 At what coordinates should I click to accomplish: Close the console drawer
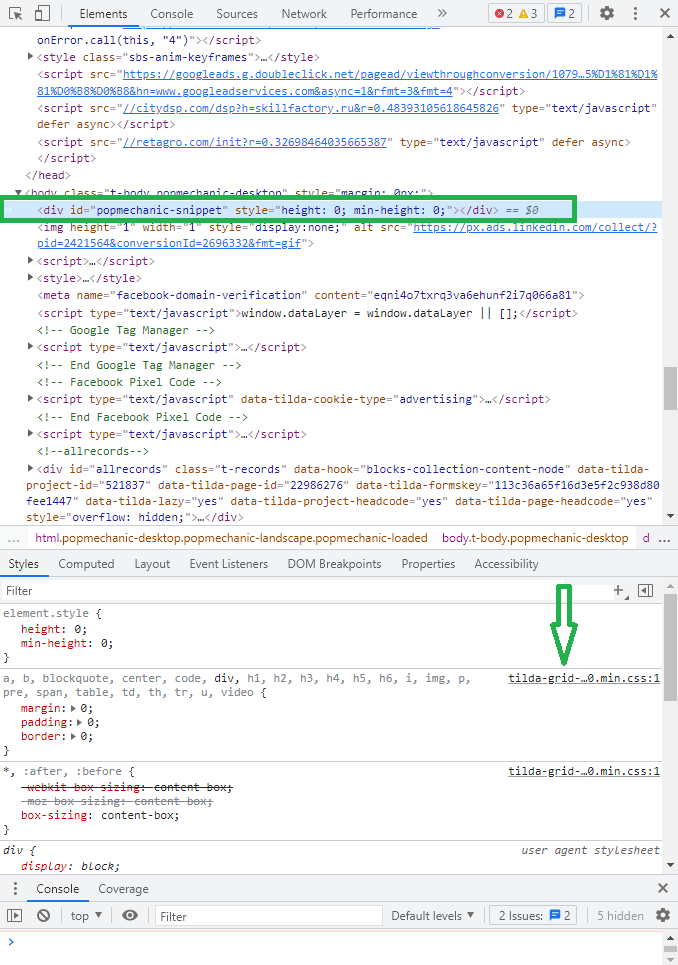coord(663,888)
